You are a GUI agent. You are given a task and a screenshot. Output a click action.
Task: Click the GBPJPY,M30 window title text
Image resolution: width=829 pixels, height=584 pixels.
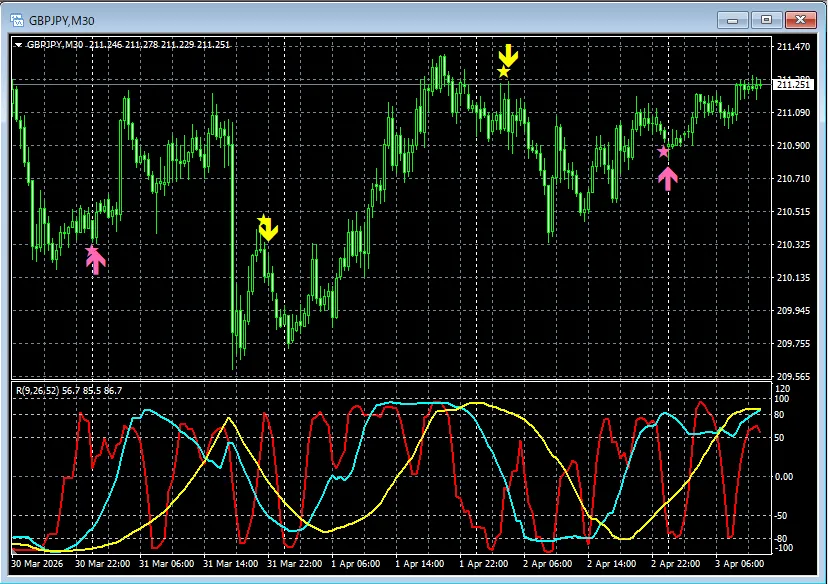(x=61, y=21)
